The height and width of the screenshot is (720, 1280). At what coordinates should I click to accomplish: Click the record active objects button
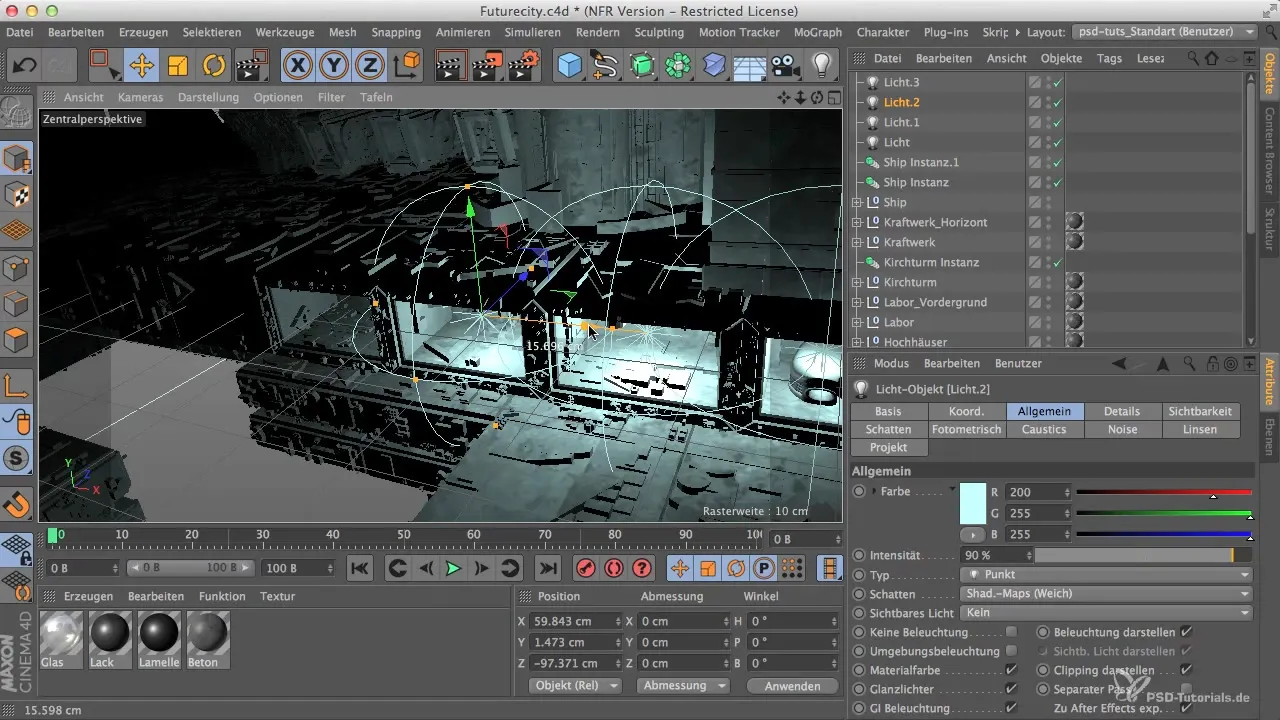coord(587,568)
